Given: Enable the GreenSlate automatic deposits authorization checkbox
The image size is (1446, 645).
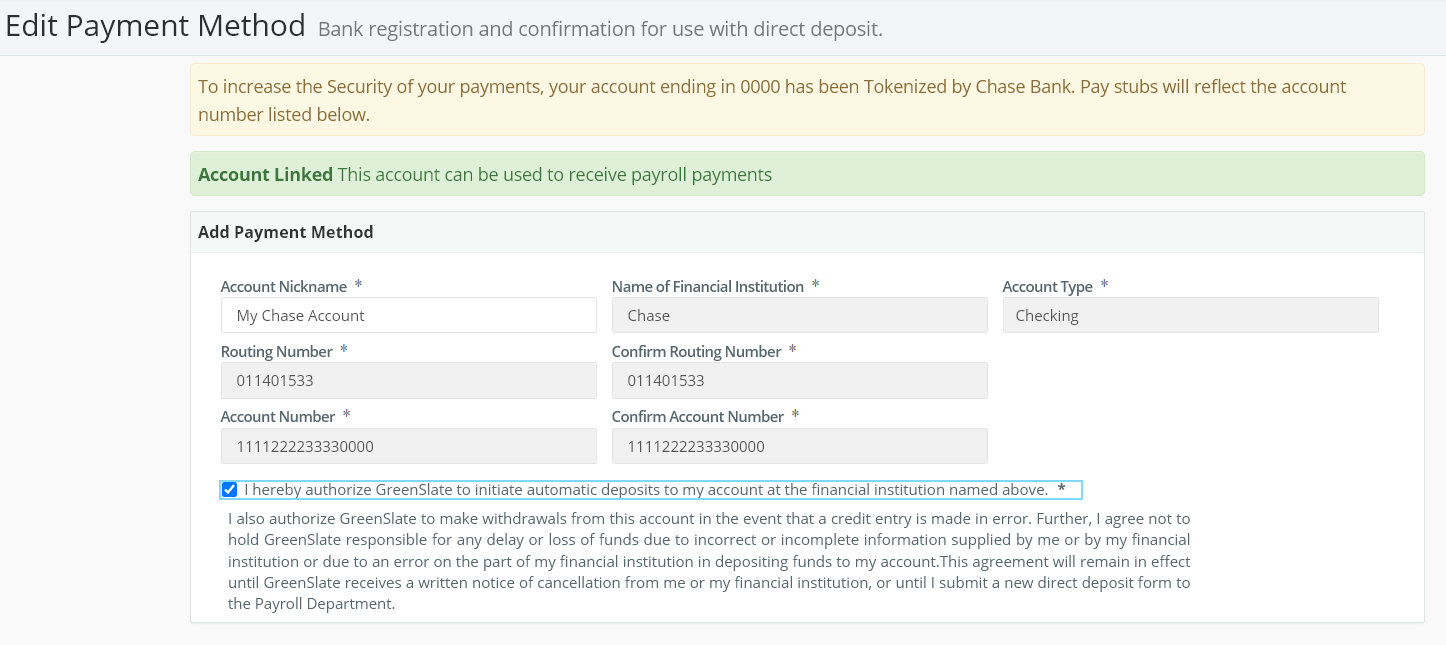Looking at the screenshot, I should tap(230, 489).
